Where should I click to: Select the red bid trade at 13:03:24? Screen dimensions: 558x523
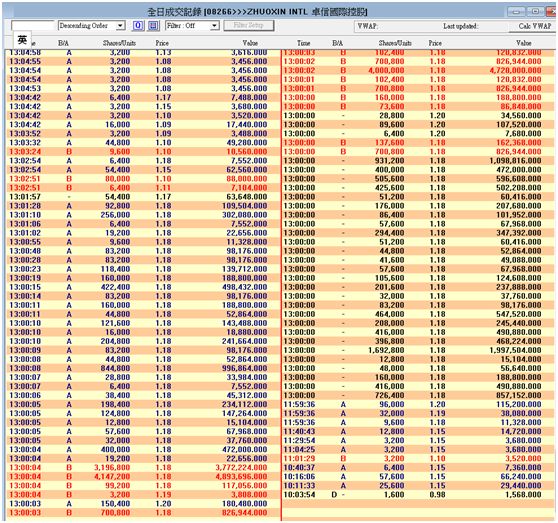[x=144, y=152]
